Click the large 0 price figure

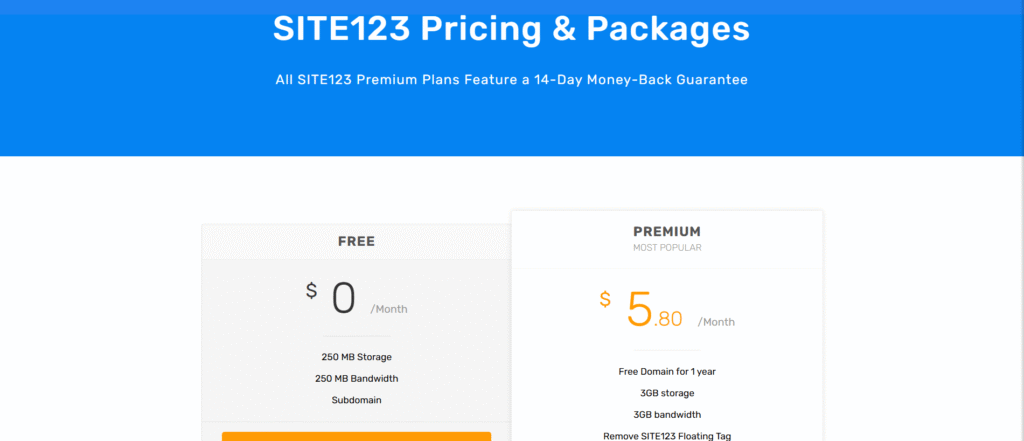343,299
